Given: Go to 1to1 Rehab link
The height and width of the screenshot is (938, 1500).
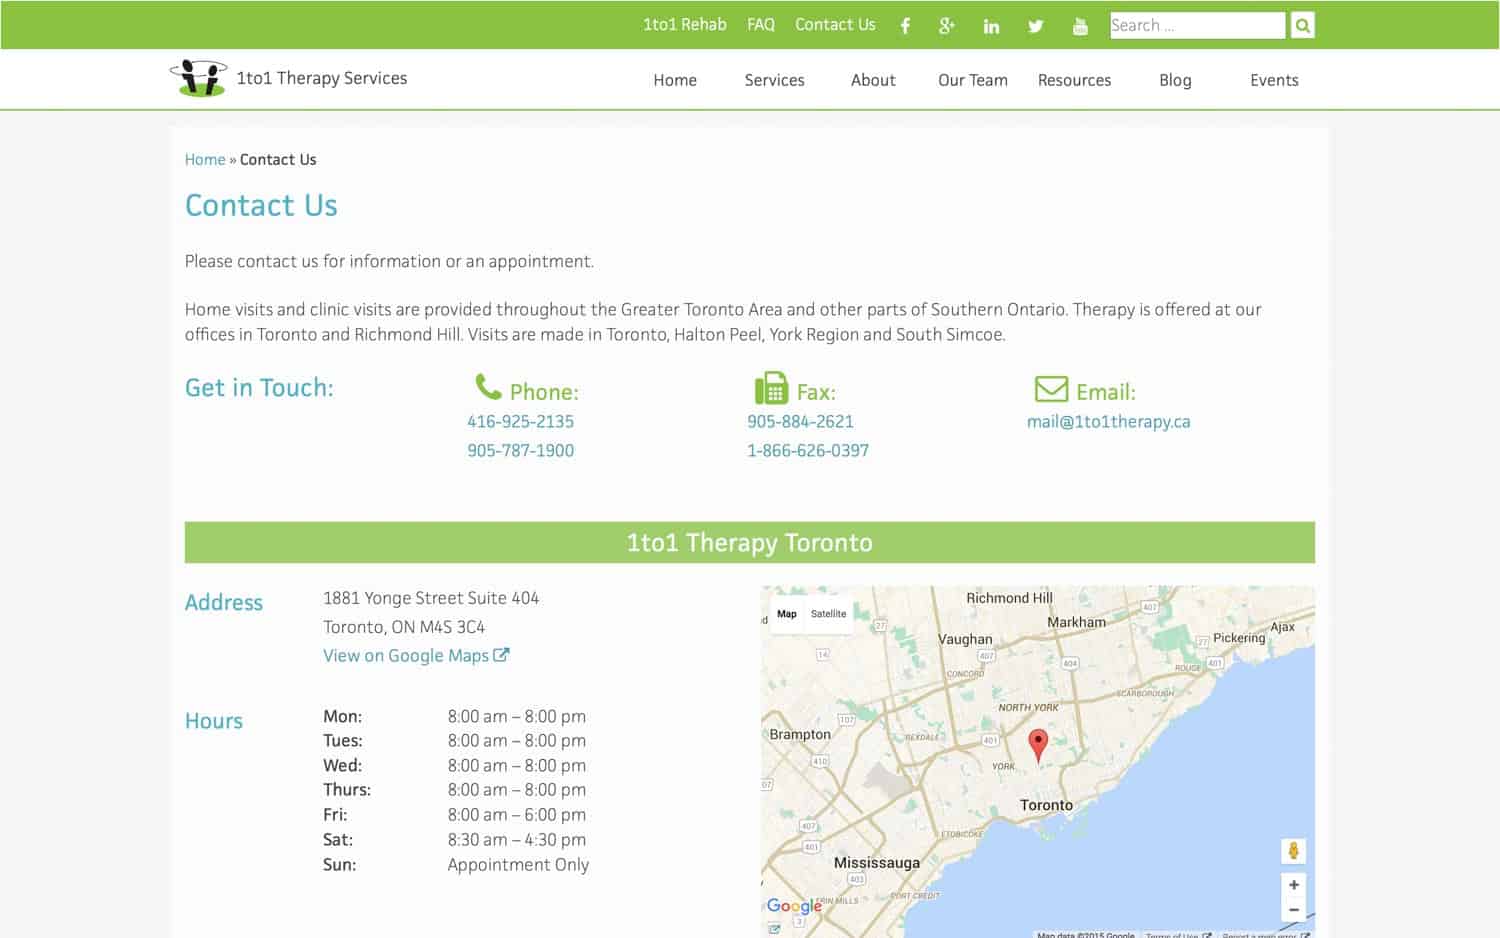Looking at the screenshot, I should point(685,24).
